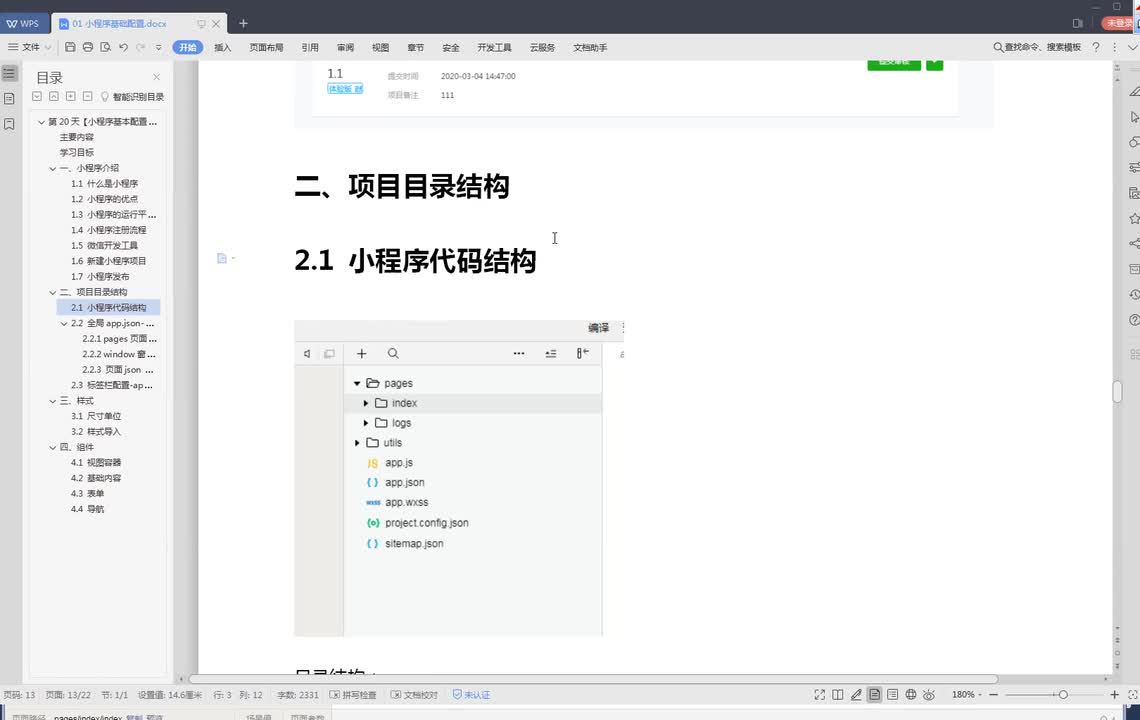This screenshot has height=720, width=1140.
Task: Redo the last action
Action: coord(141,47)
